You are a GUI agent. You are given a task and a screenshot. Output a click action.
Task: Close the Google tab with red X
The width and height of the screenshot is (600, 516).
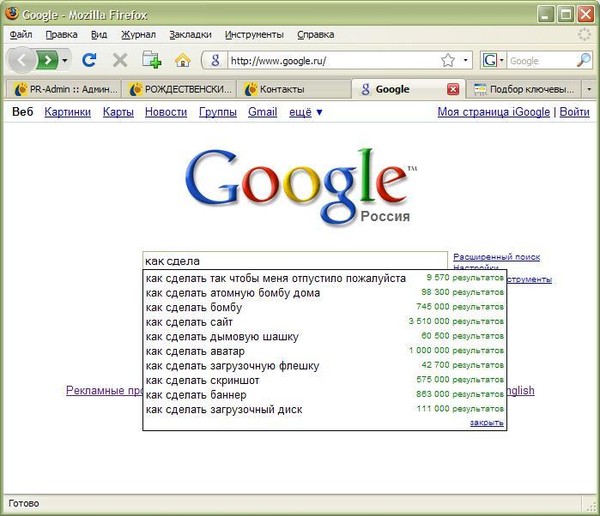(x=453, y=89)
